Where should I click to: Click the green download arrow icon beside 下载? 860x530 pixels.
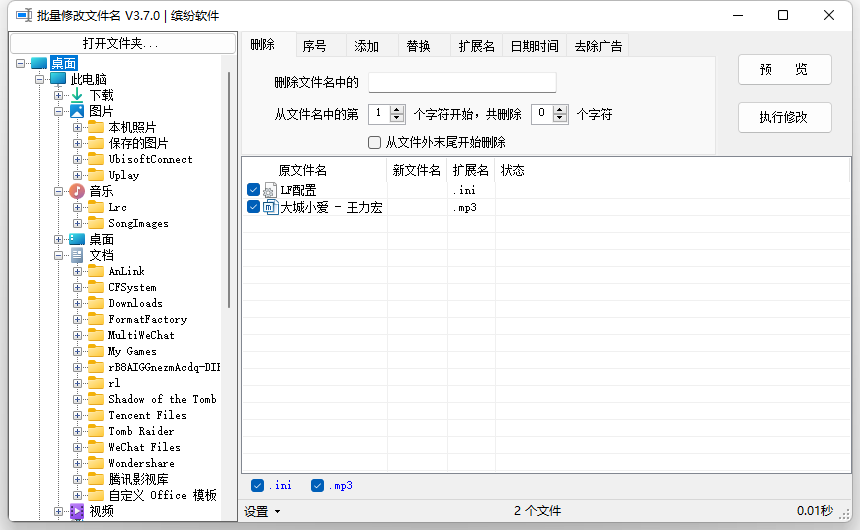tap(77, 95)
